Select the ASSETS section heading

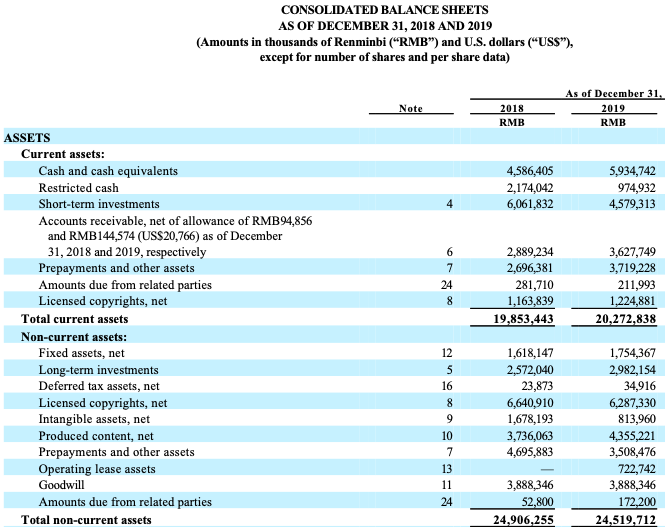pos(28,138)
